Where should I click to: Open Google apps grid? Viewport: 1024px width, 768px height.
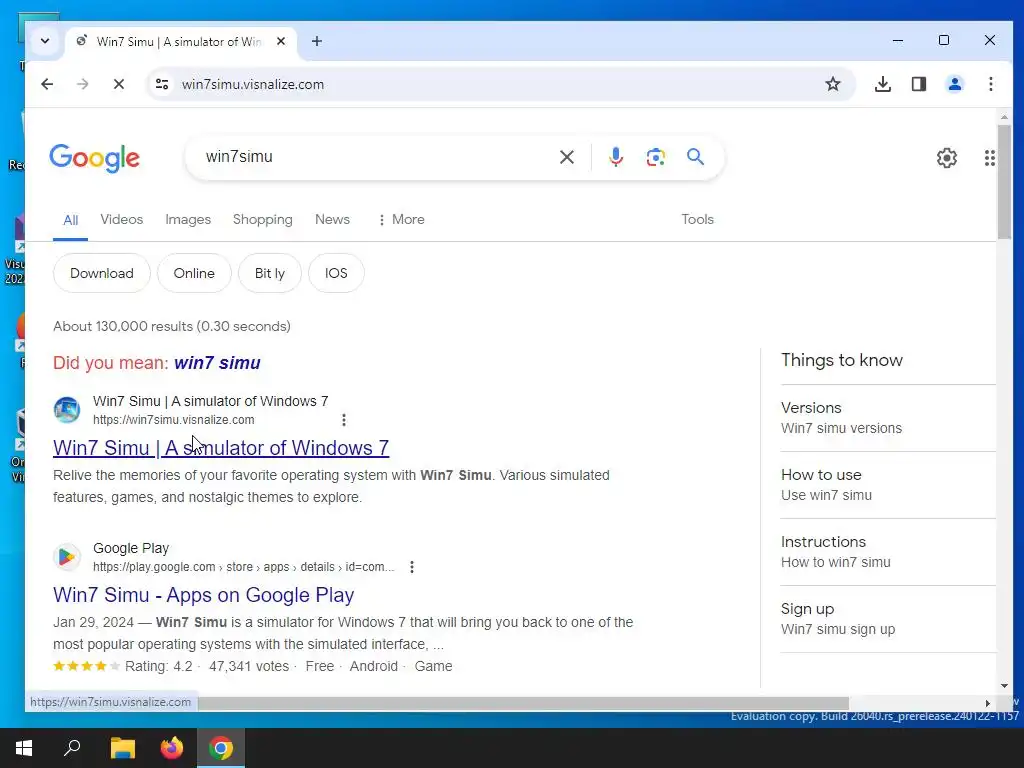989,157
